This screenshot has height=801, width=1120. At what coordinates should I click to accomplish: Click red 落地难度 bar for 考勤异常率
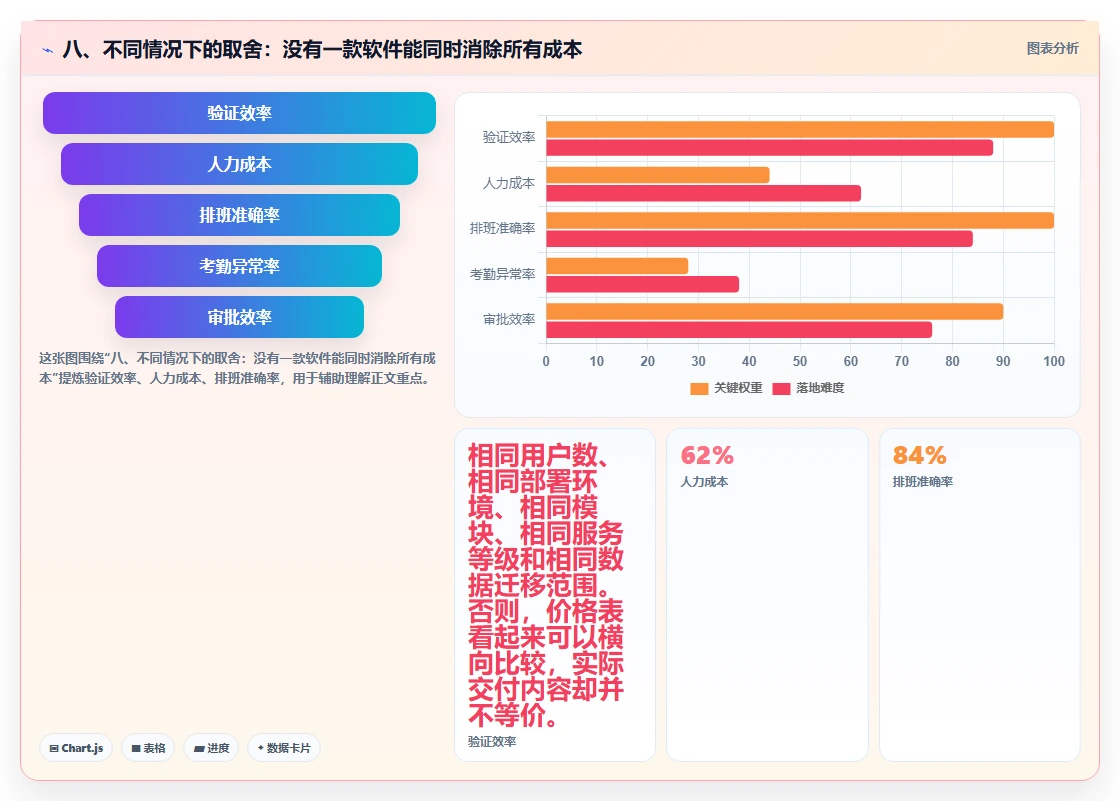(x=642, y=284)
